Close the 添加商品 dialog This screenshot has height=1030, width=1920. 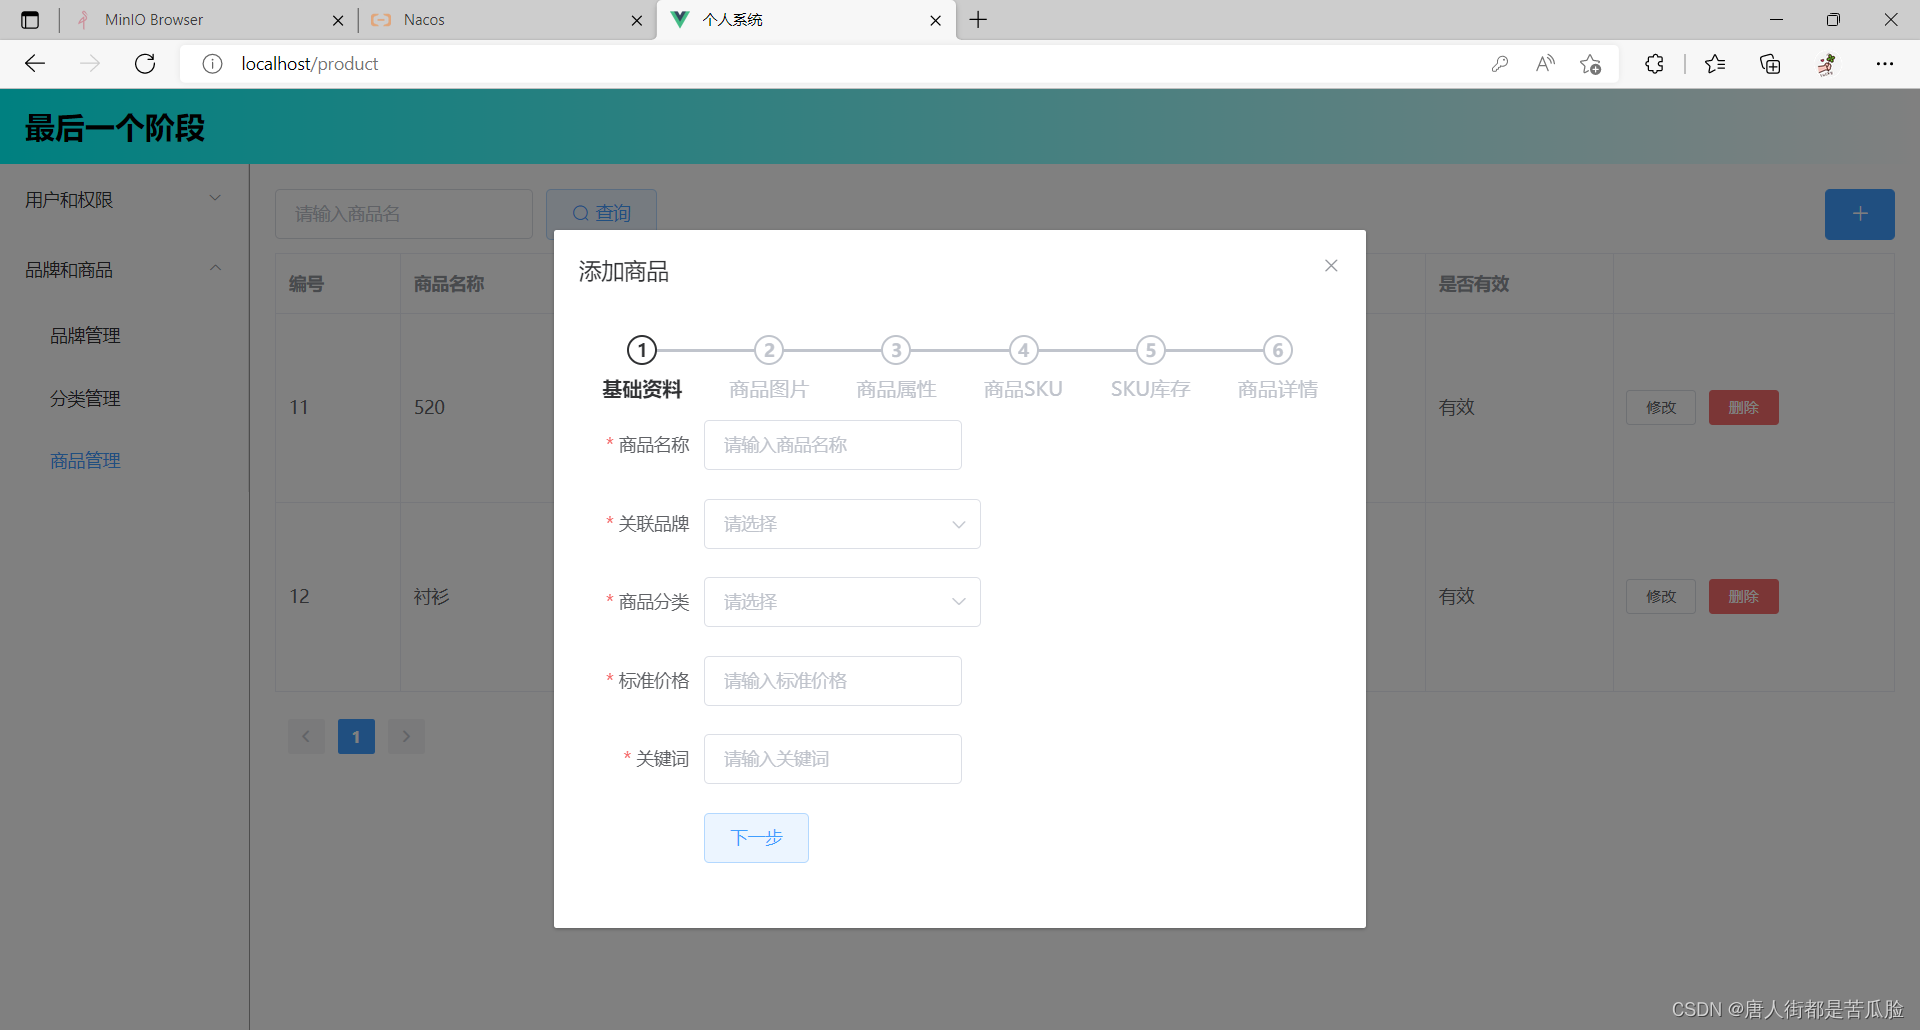point(1331,265)
